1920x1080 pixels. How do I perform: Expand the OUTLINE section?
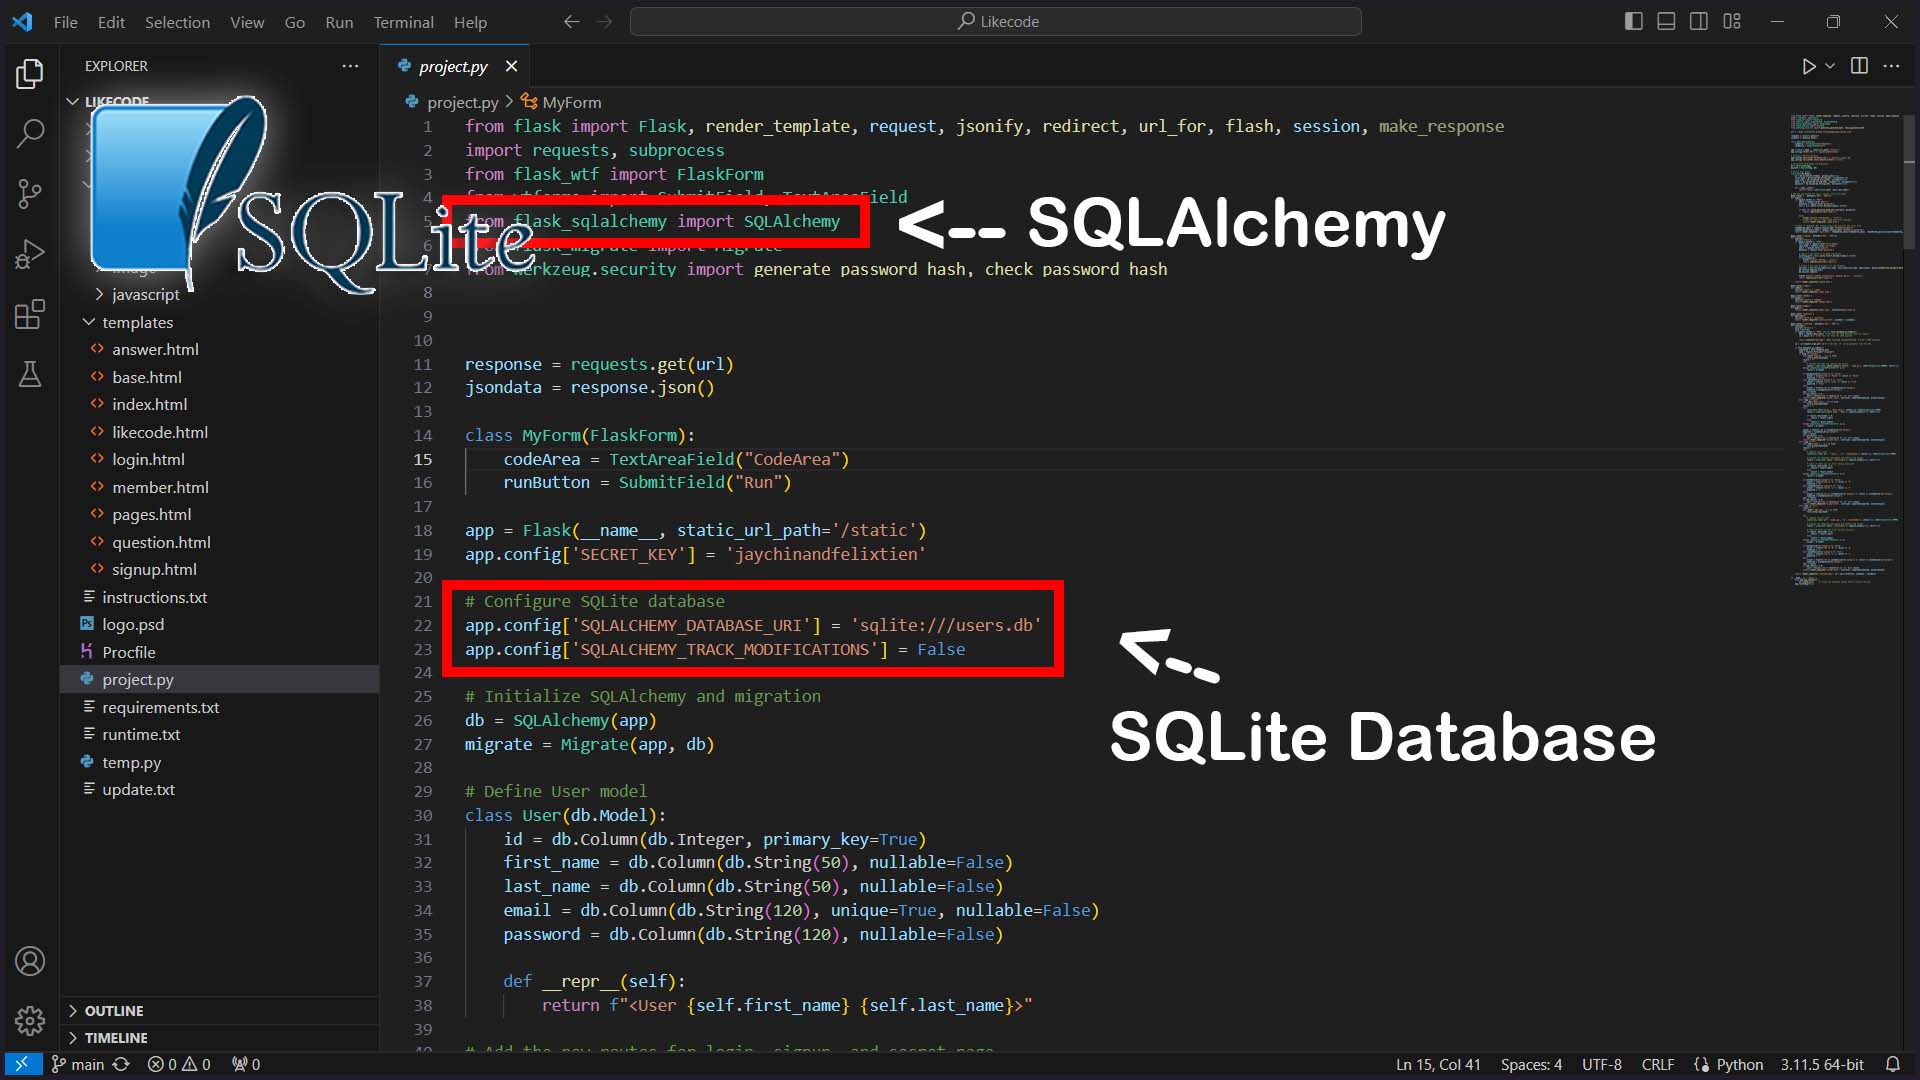113,1011
